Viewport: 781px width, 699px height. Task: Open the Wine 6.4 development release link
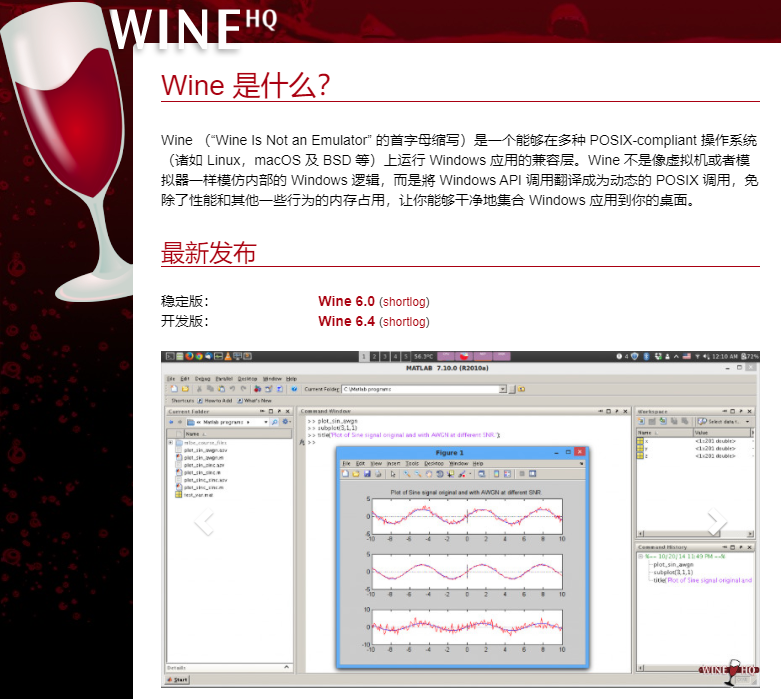coord(346,321)
